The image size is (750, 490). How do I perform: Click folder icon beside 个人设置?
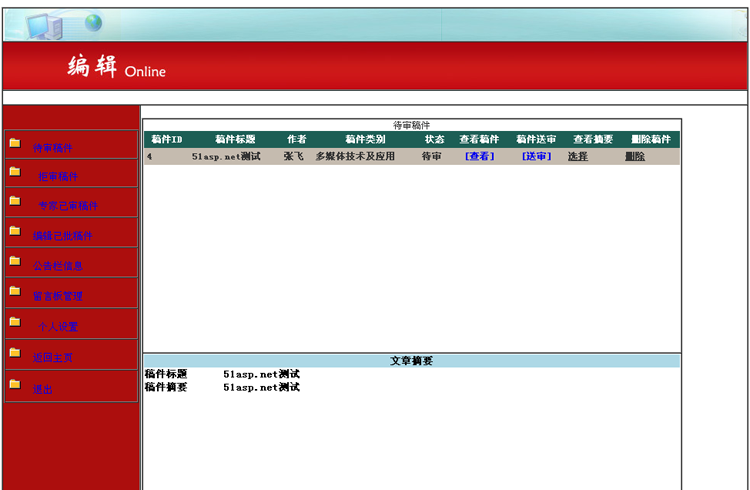[x=15, y=322]
